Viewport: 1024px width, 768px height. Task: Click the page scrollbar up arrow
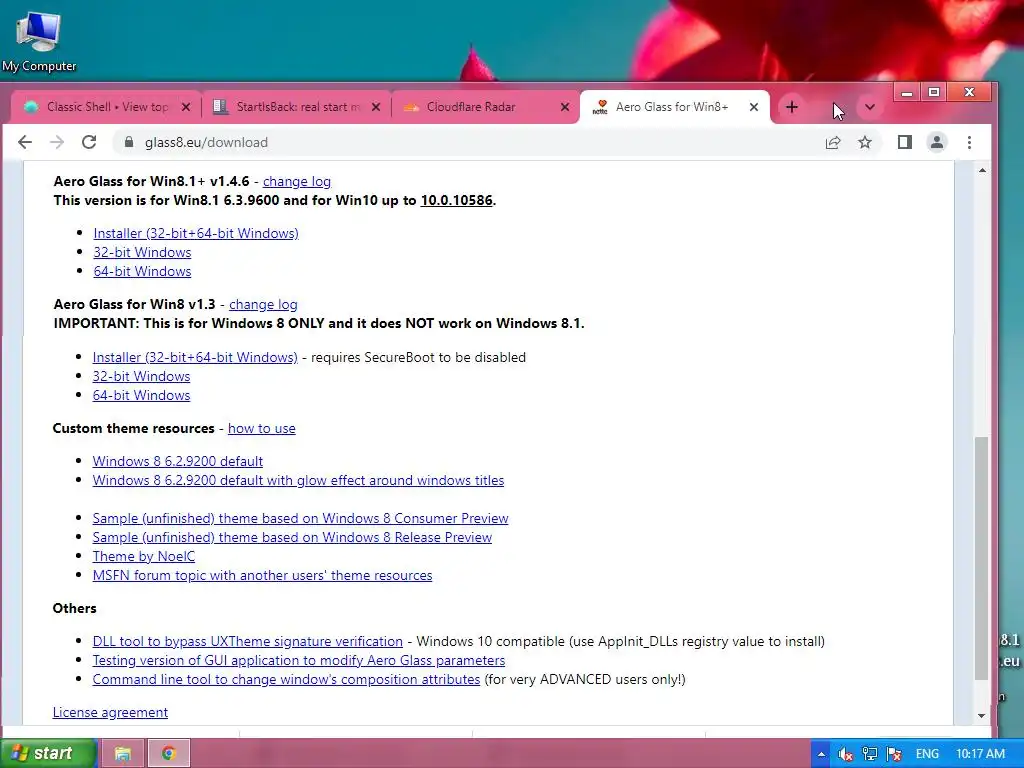coord(982,170)
